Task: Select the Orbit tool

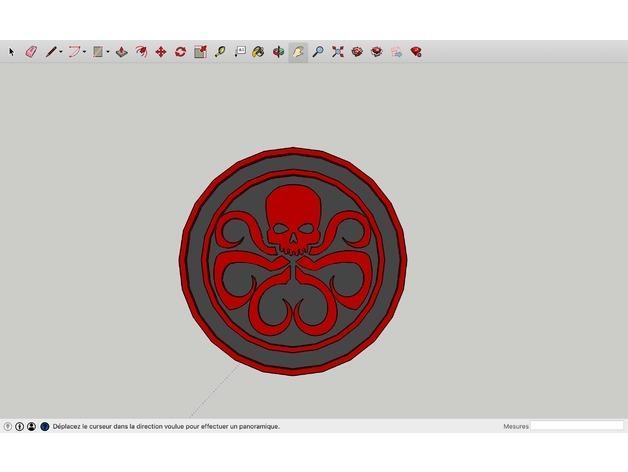Action: coord(278,52)
